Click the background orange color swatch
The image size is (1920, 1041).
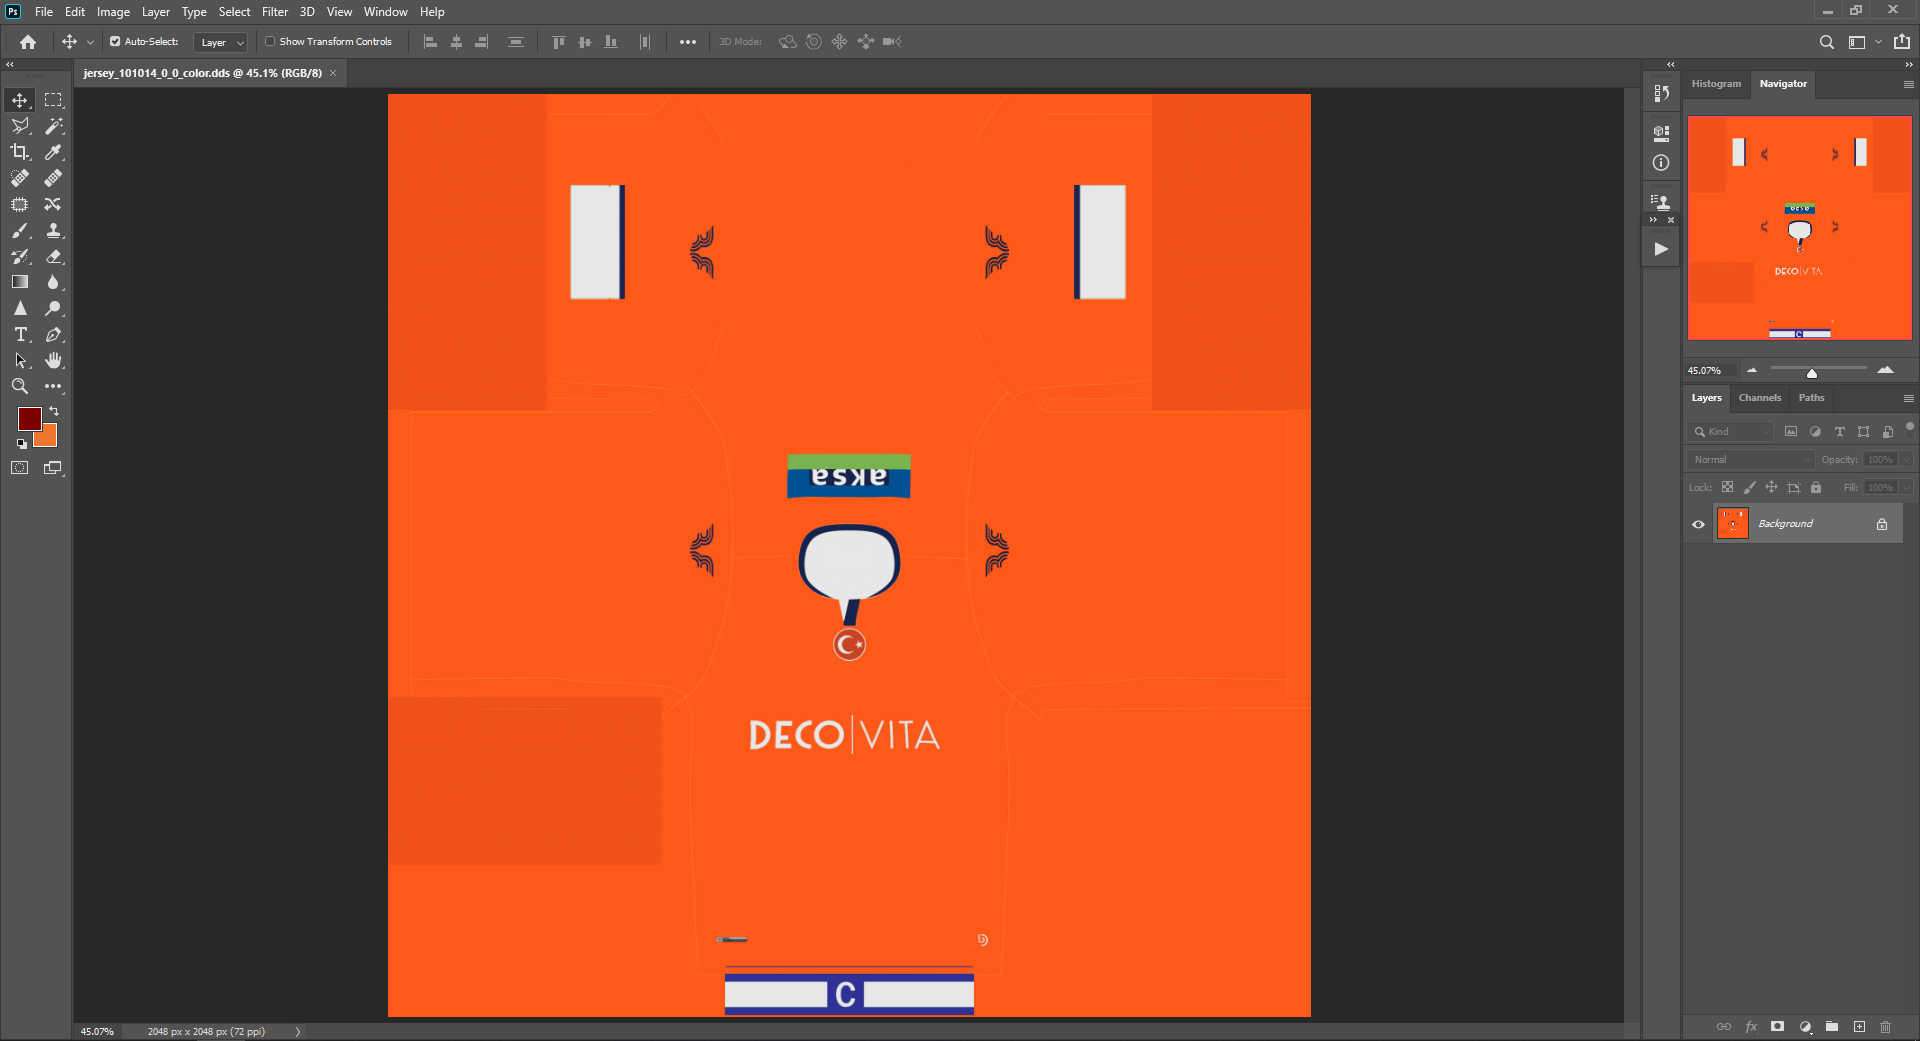pyautogui.click(x=49, y=438)
